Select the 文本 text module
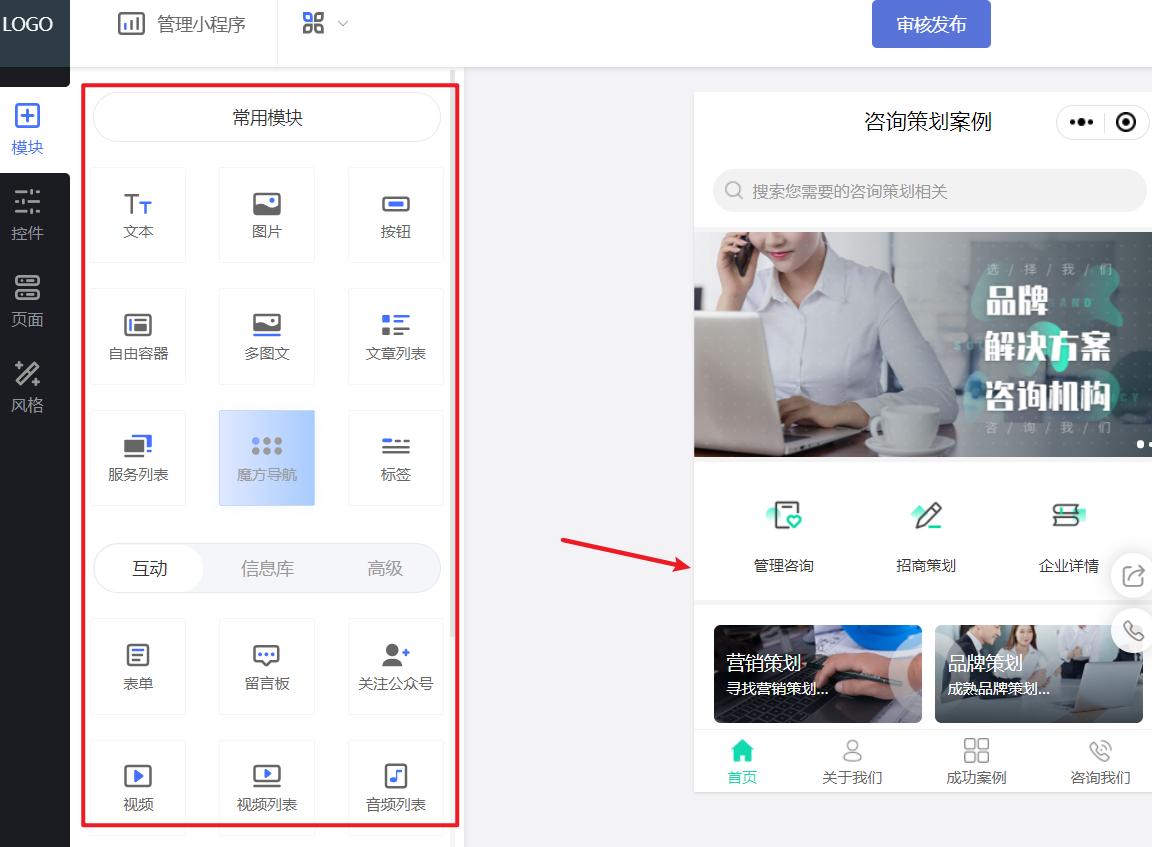The height and width of the screenshot is (847, 1152). pos(137,214)
